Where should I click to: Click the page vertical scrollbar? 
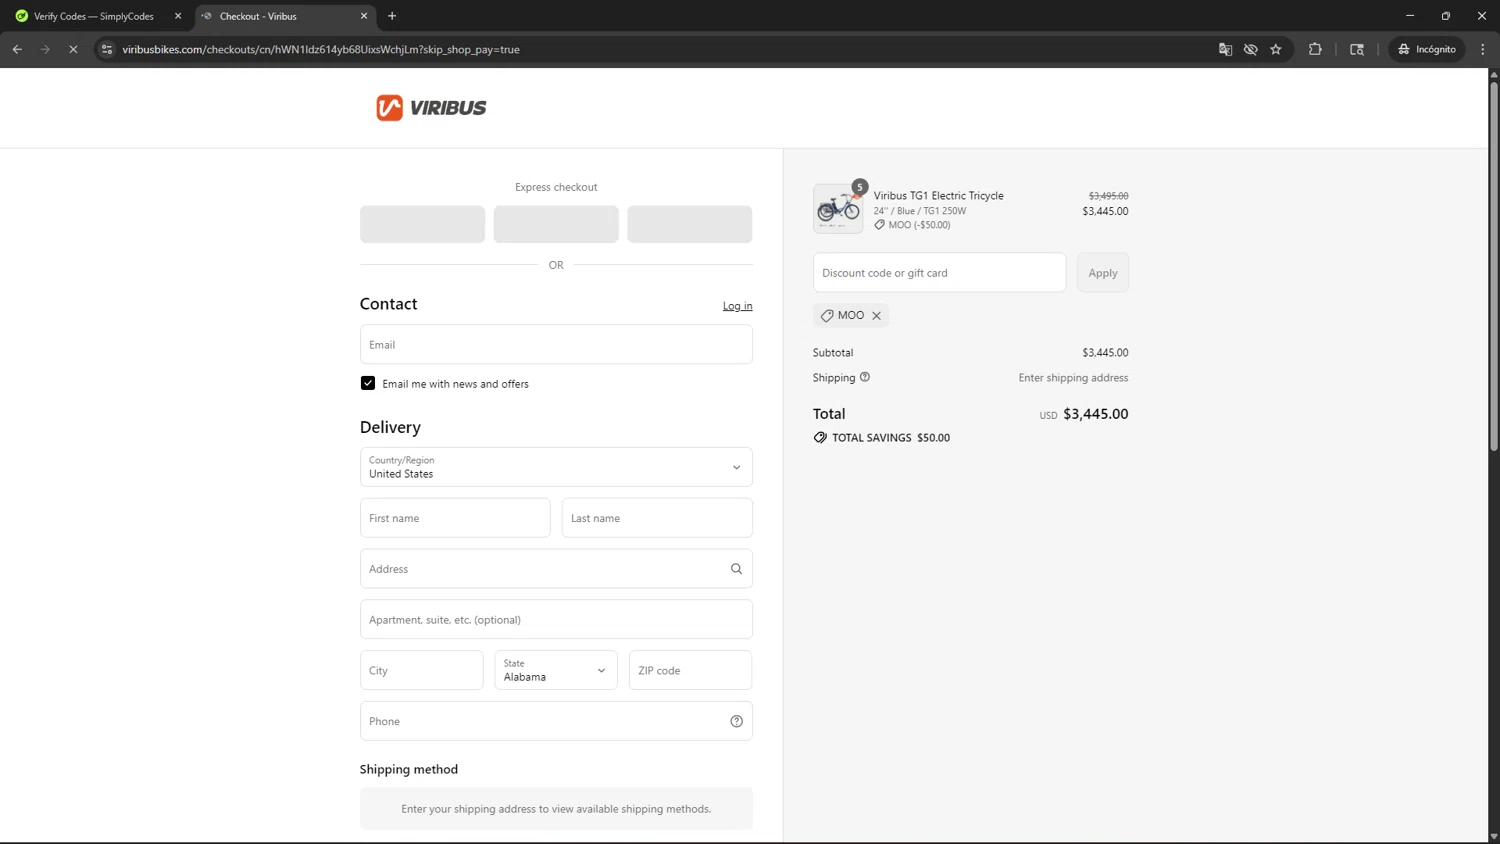coord(1494,265)
